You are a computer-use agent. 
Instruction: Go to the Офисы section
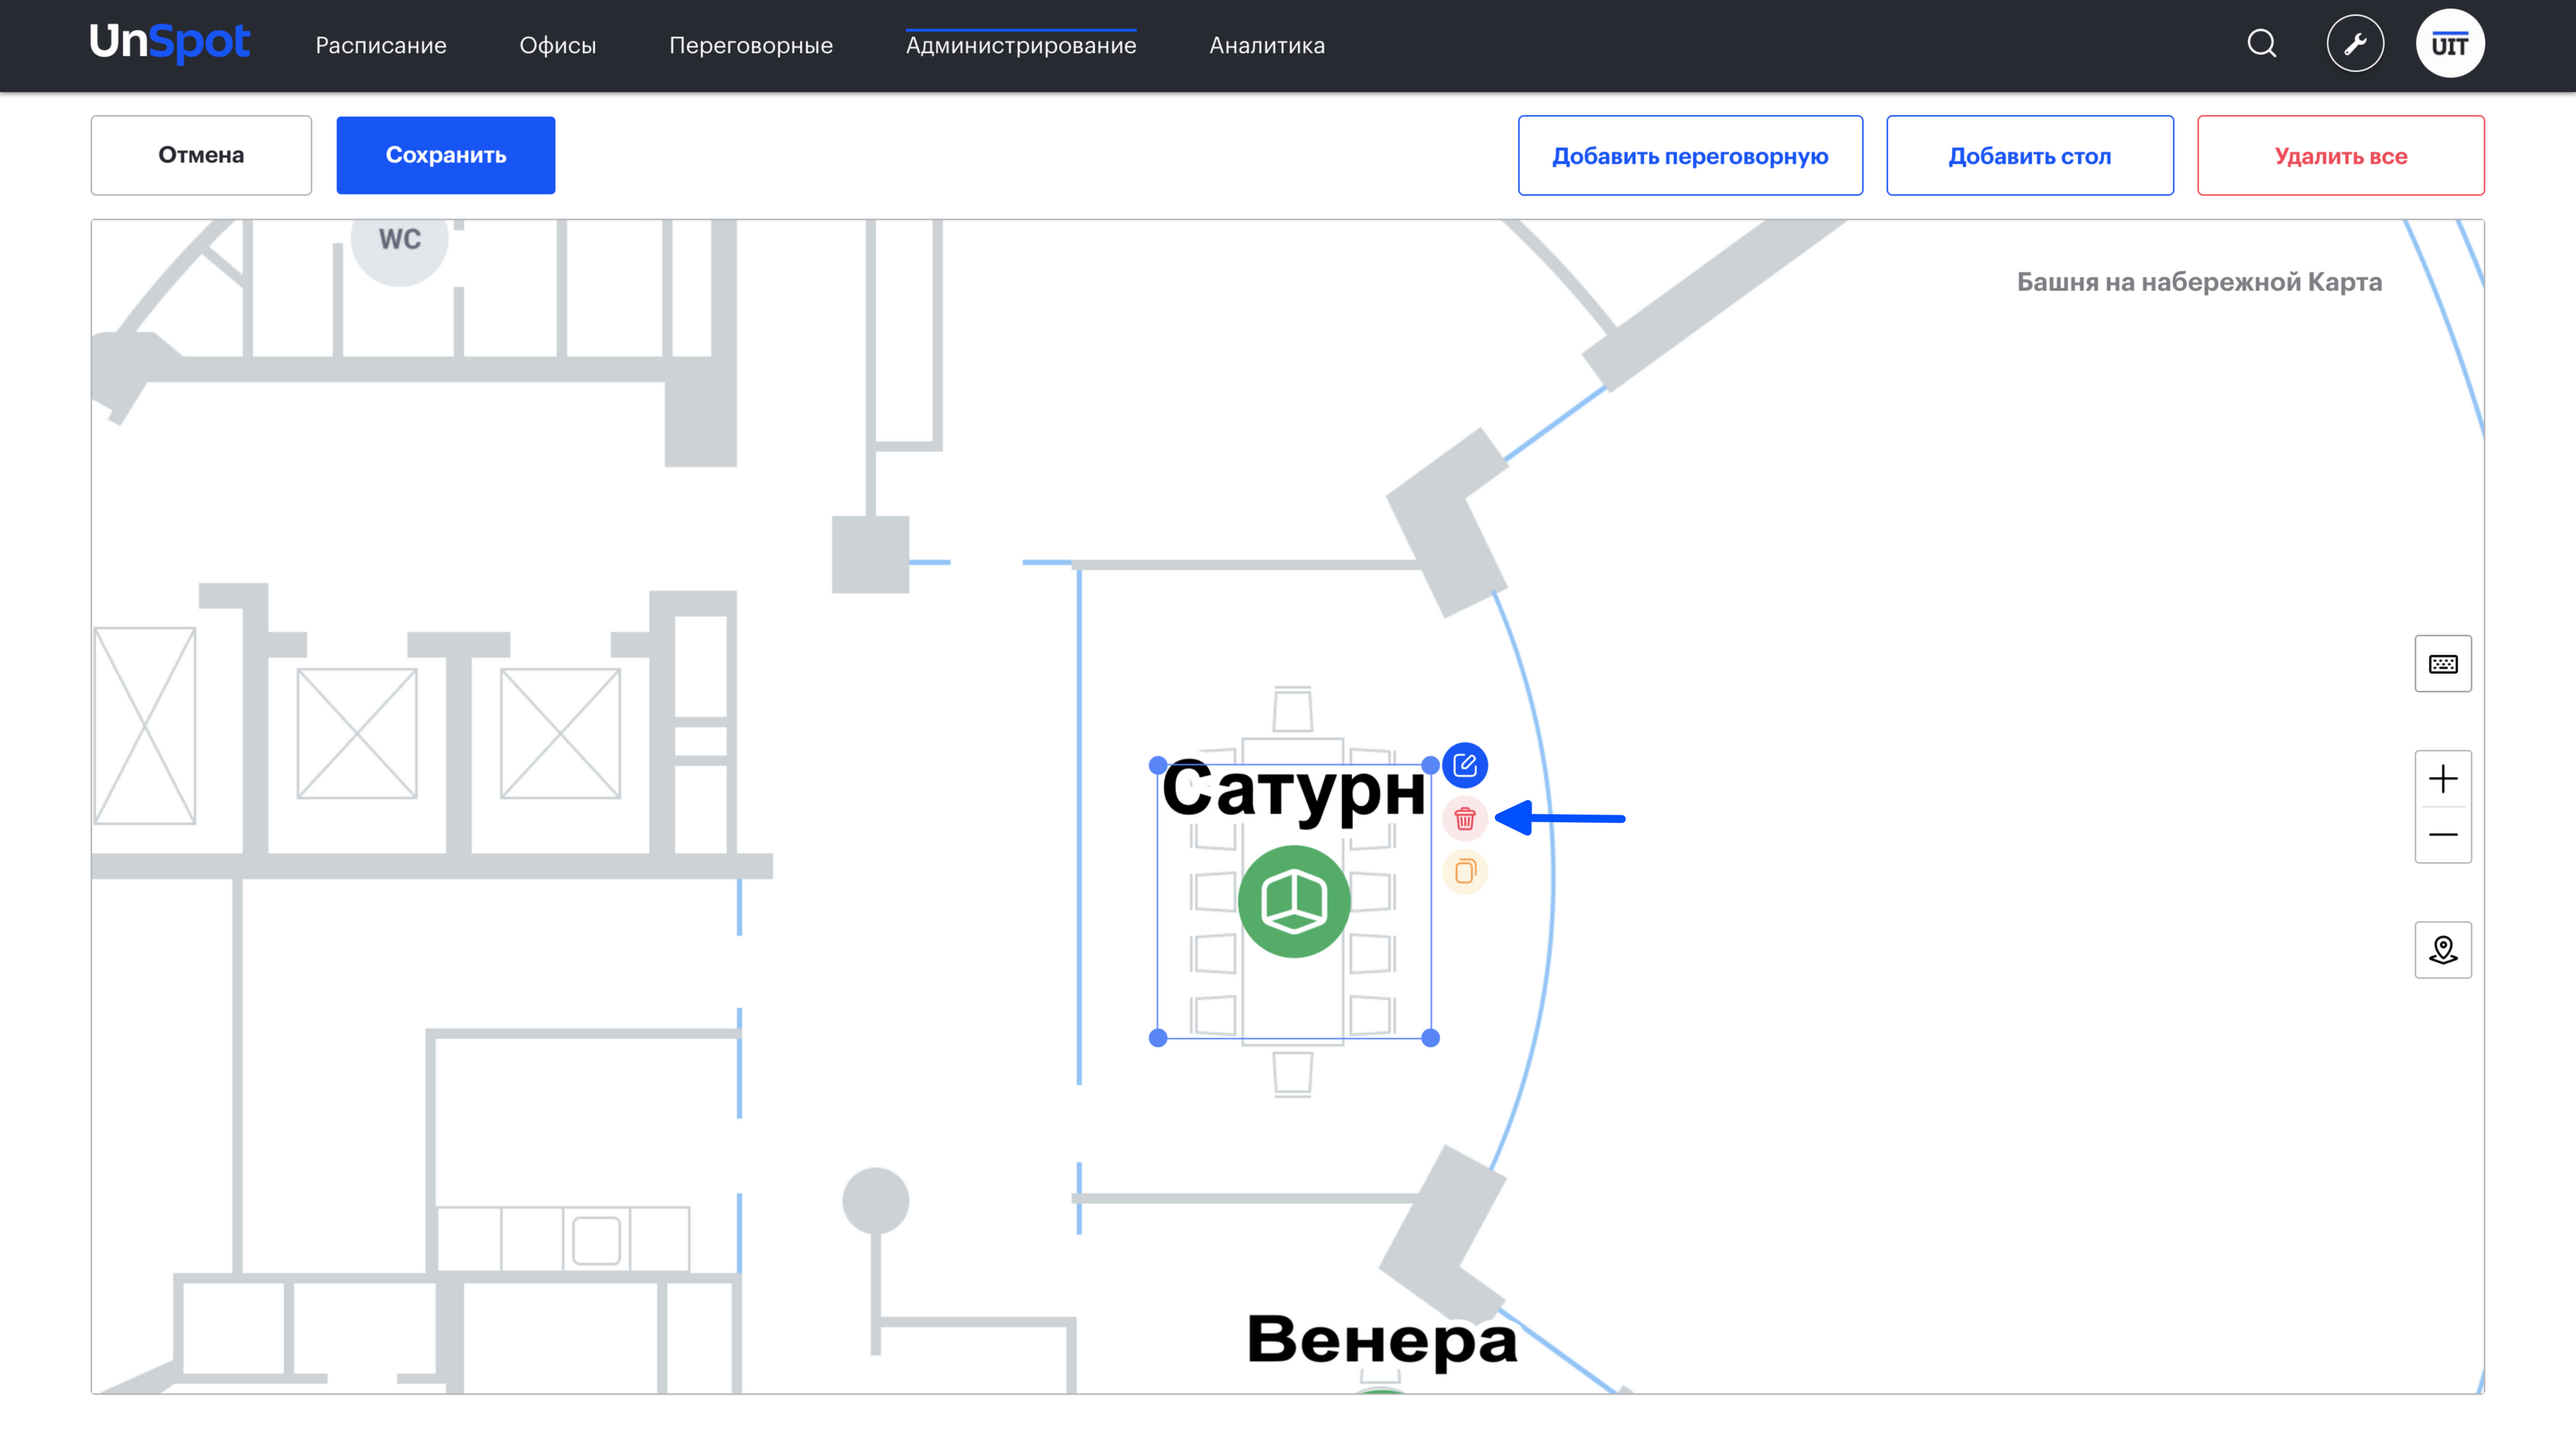(558, 45)
